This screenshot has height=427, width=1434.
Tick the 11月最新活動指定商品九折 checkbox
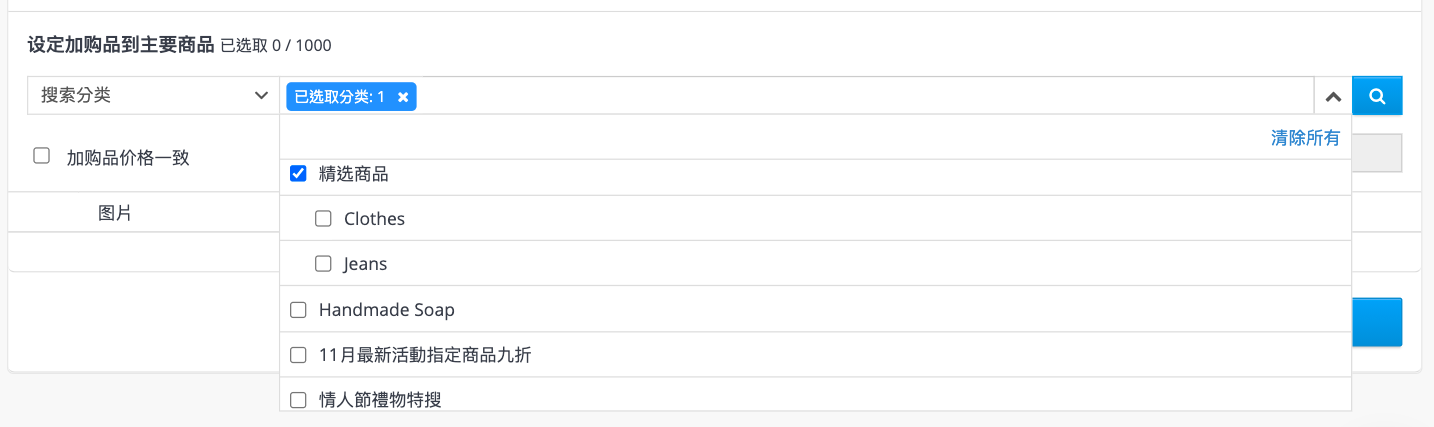click(297, 355)
